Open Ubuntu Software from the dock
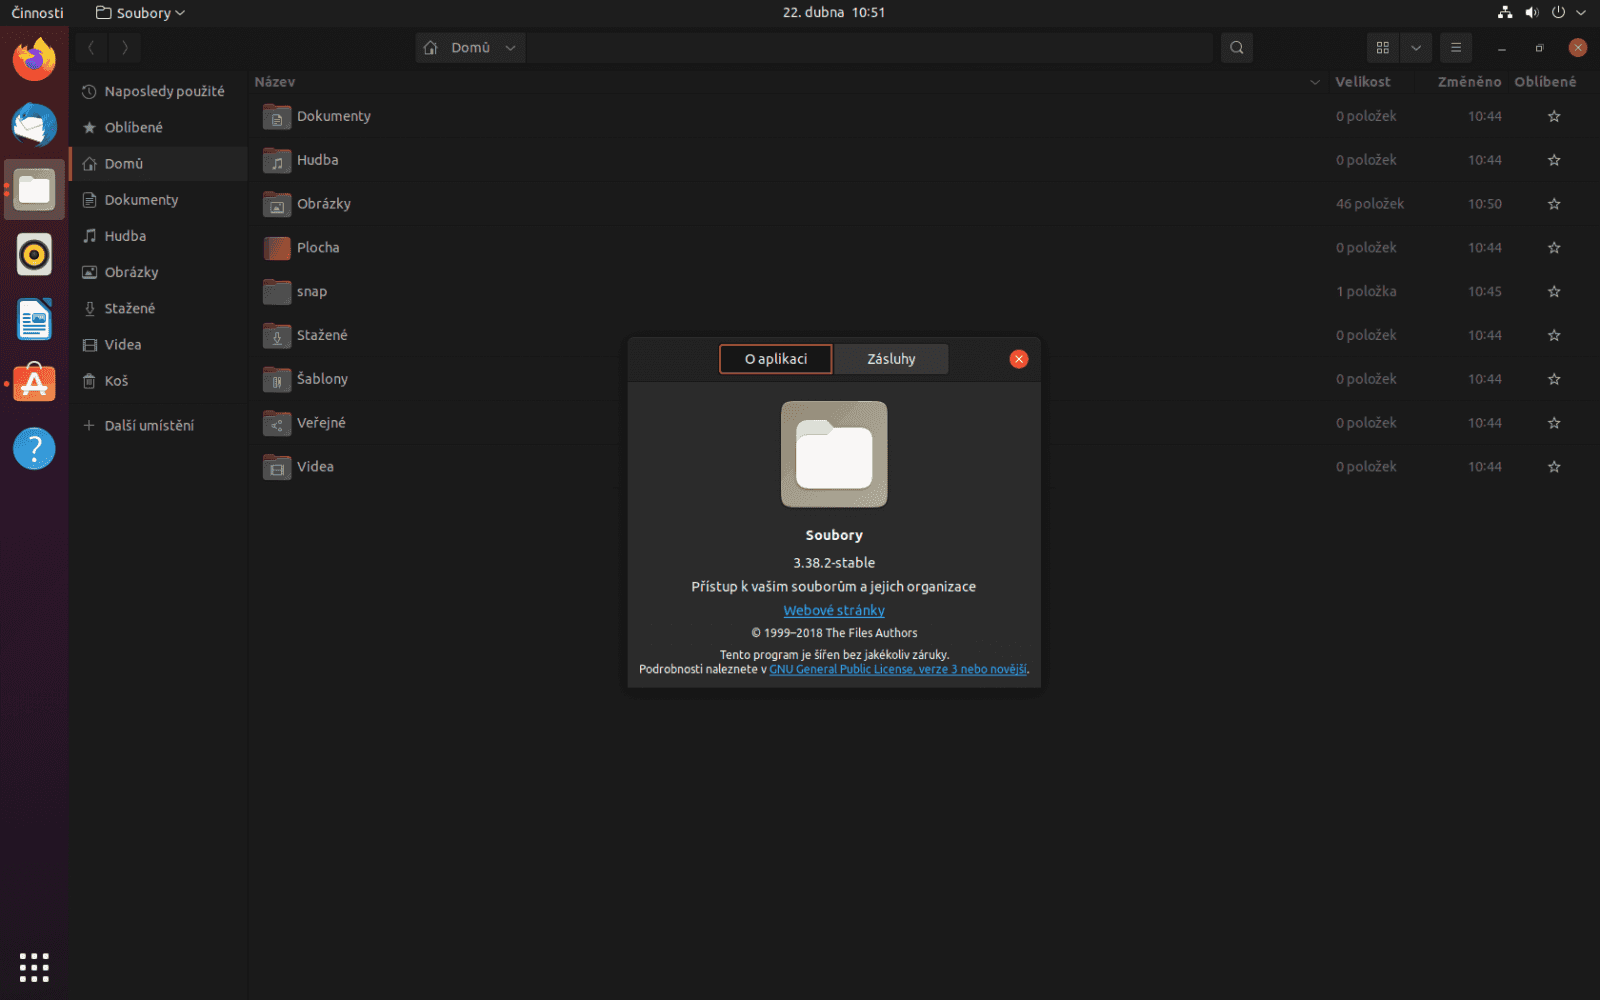The width and height of the screenshot is (1600, 1000). pyautogui.click(x=34, y=383)
